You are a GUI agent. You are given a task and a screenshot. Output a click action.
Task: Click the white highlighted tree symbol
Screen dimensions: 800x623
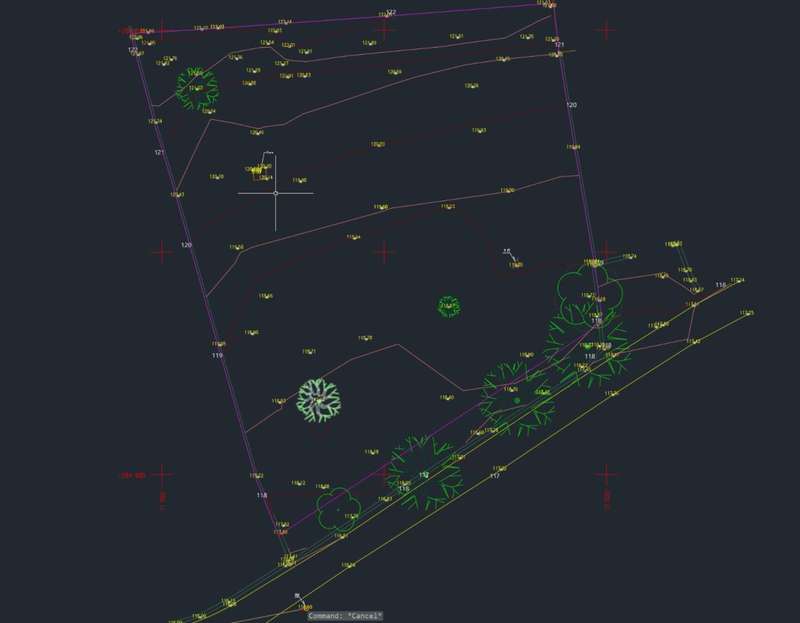319,400
